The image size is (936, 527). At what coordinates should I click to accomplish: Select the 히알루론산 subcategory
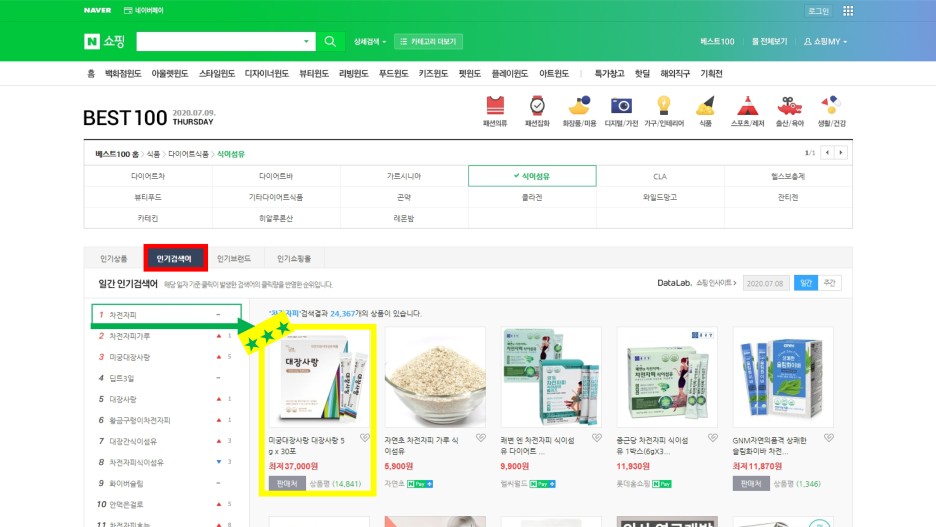pyautogui.click(x=276, y=218)
